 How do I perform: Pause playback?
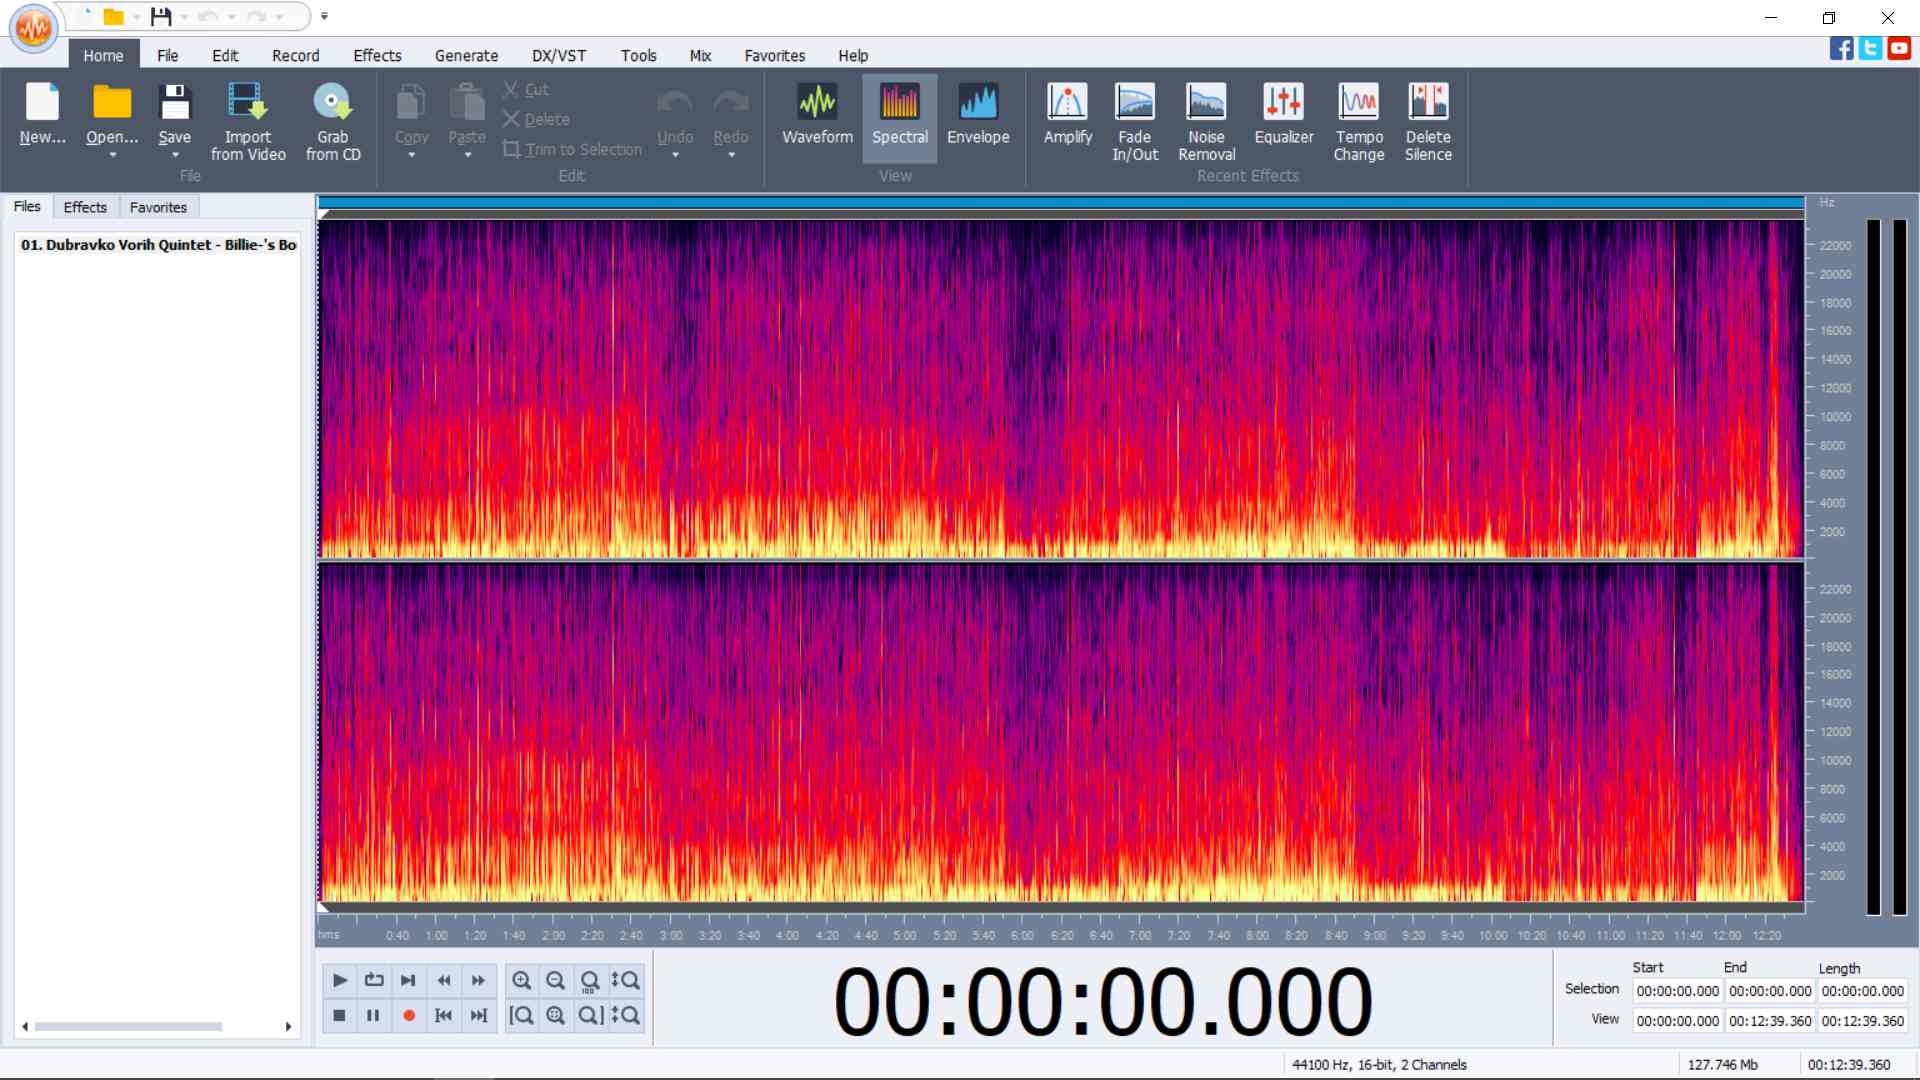point(373,1015)
